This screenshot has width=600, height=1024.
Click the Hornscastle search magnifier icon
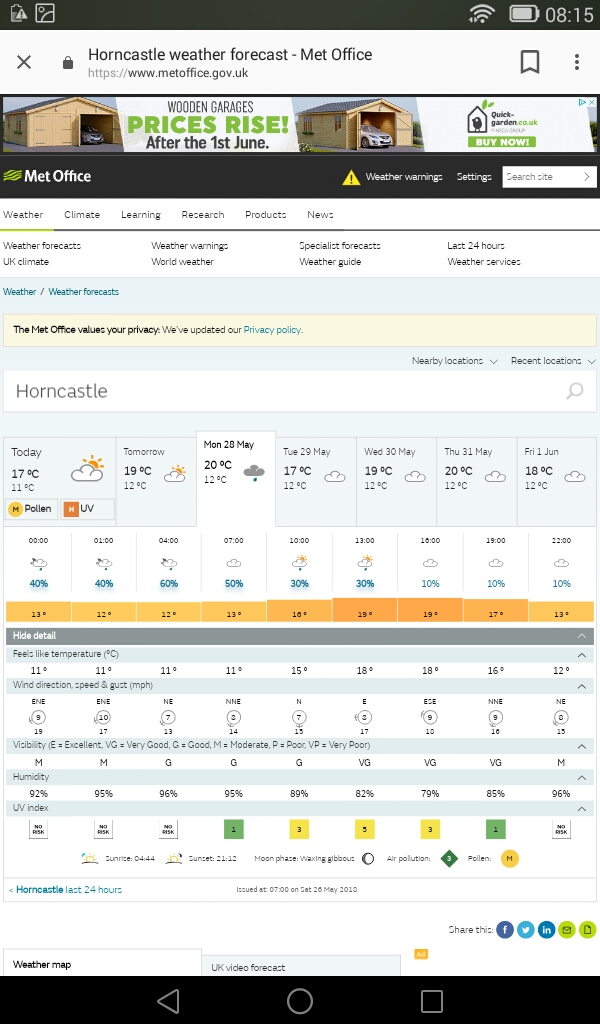pyautogui.click(x=575, y=391)
